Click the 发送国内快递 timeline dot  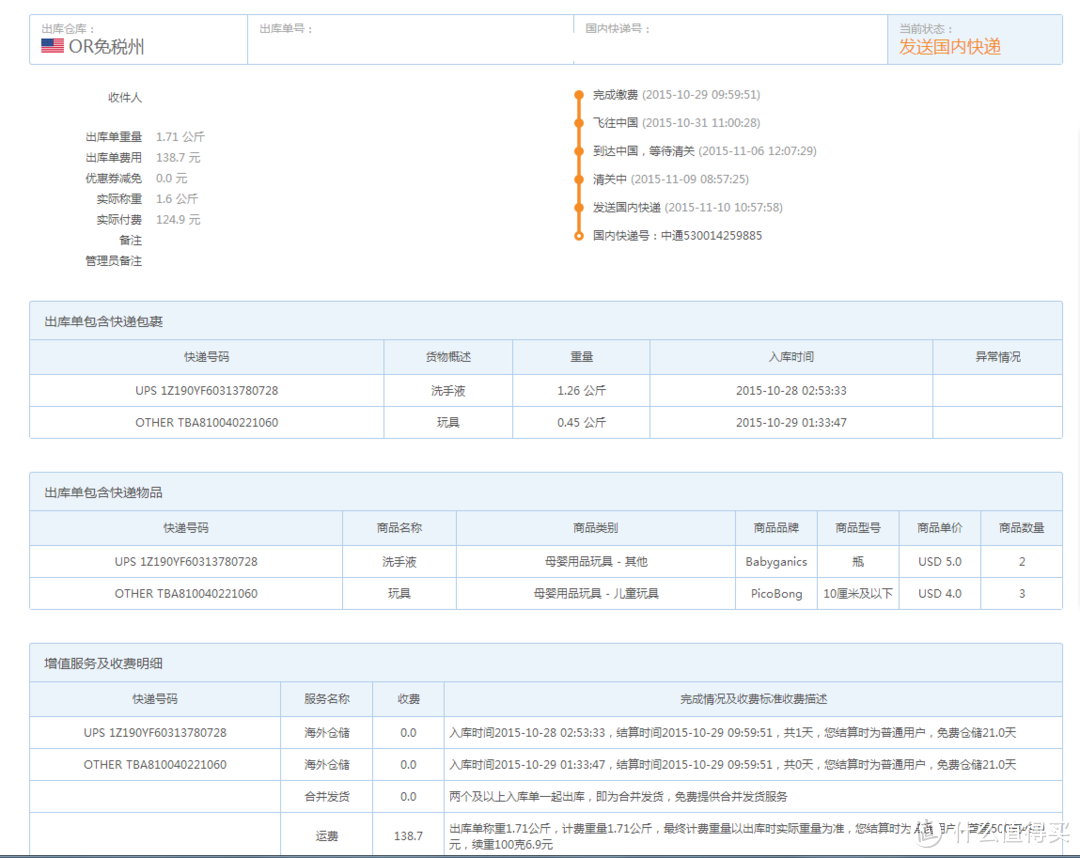[x=579, y=208]
